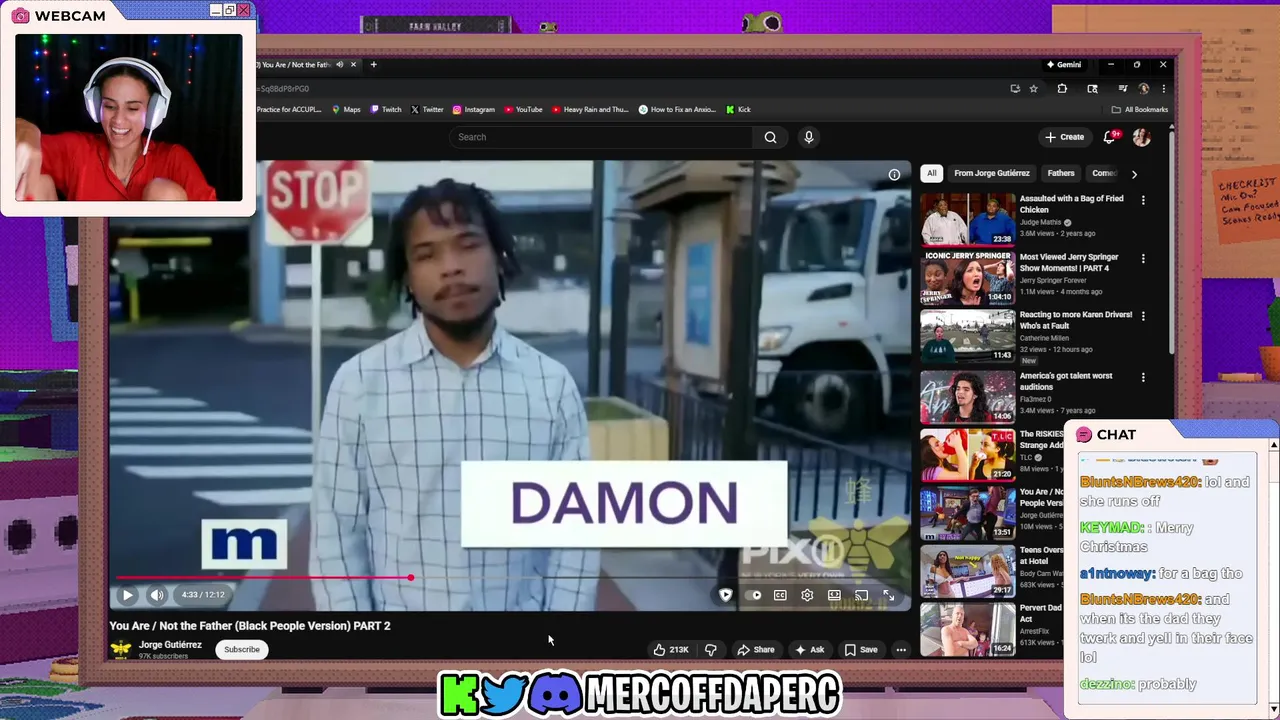Screen dimensions: 1280x720
Task: Open options for Jerry Springer video
Action: 1143,258
